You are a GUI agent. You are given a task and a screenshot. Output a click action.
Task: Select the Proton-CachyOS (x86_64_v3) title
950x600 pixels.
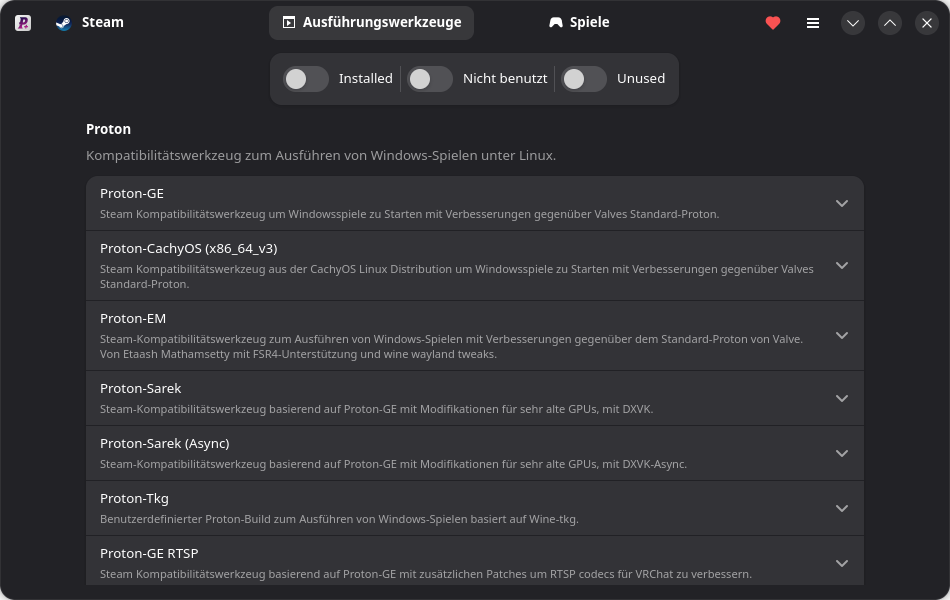[188, 248]
